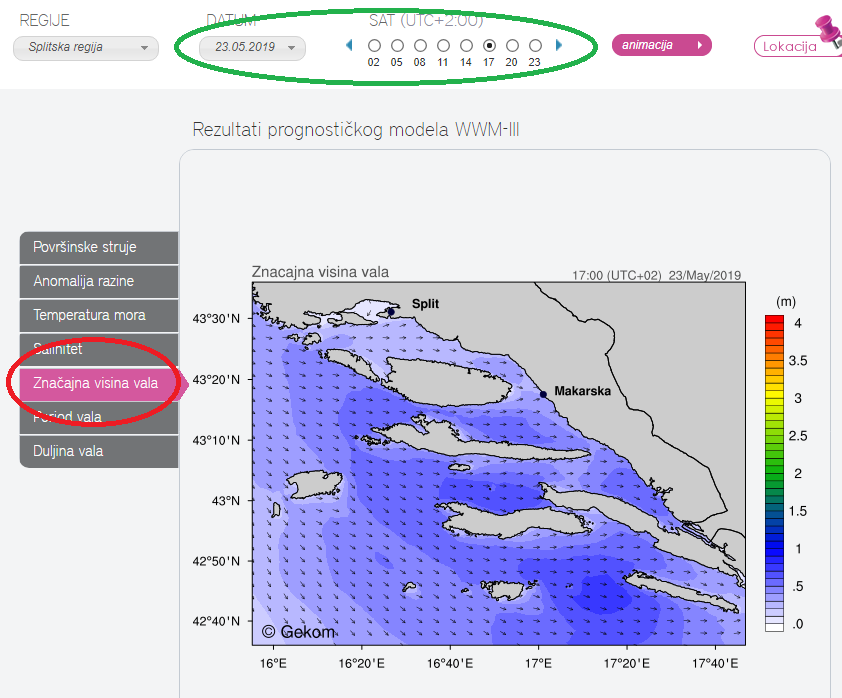Pick the 20 hour radio button

(x=512, y=46)
